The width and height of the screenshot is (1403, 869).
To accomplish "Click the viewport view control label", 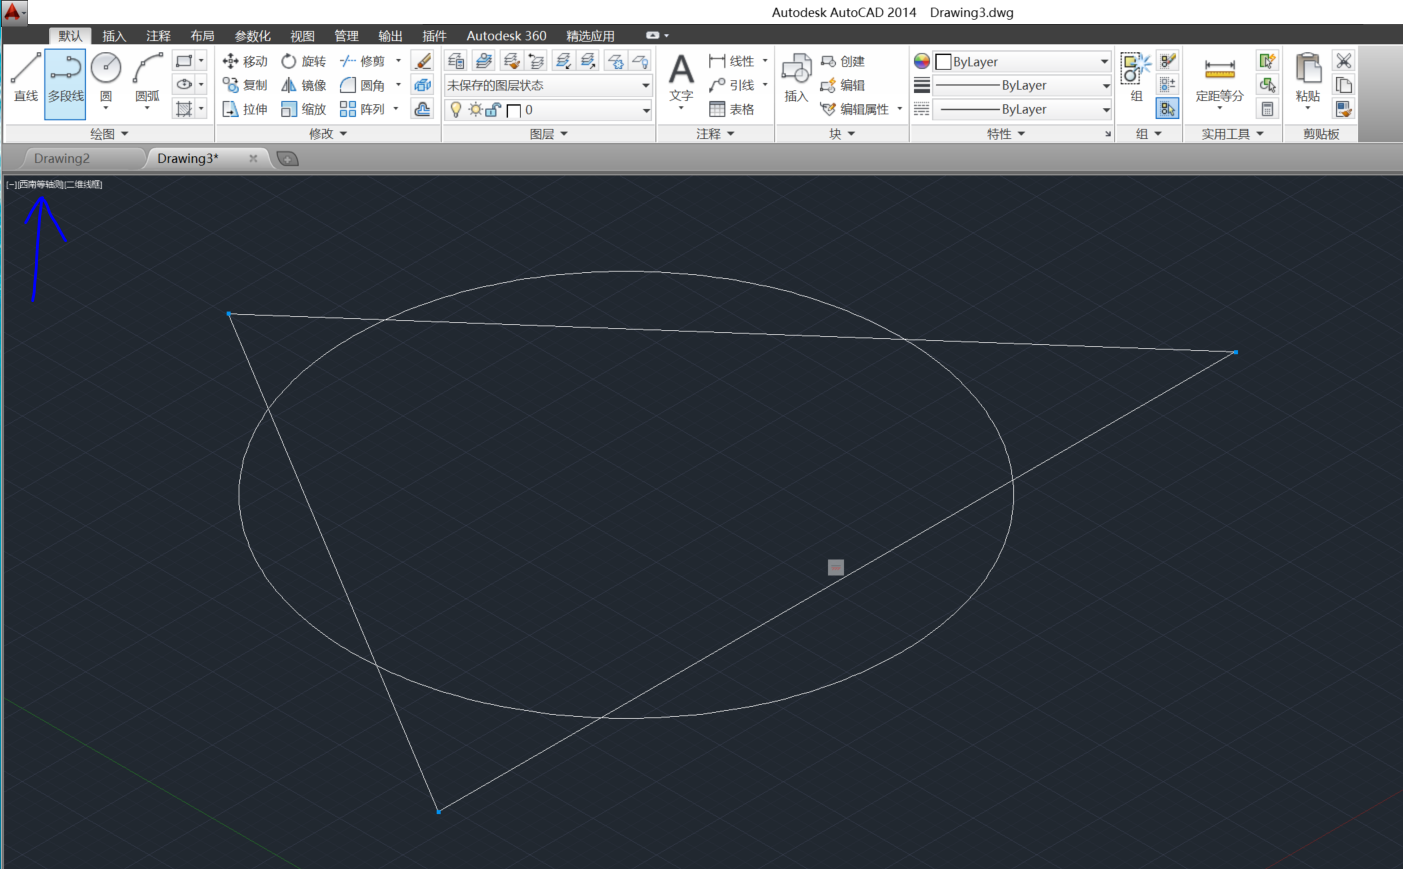I will pyautogui.click(x=40, y=184).
